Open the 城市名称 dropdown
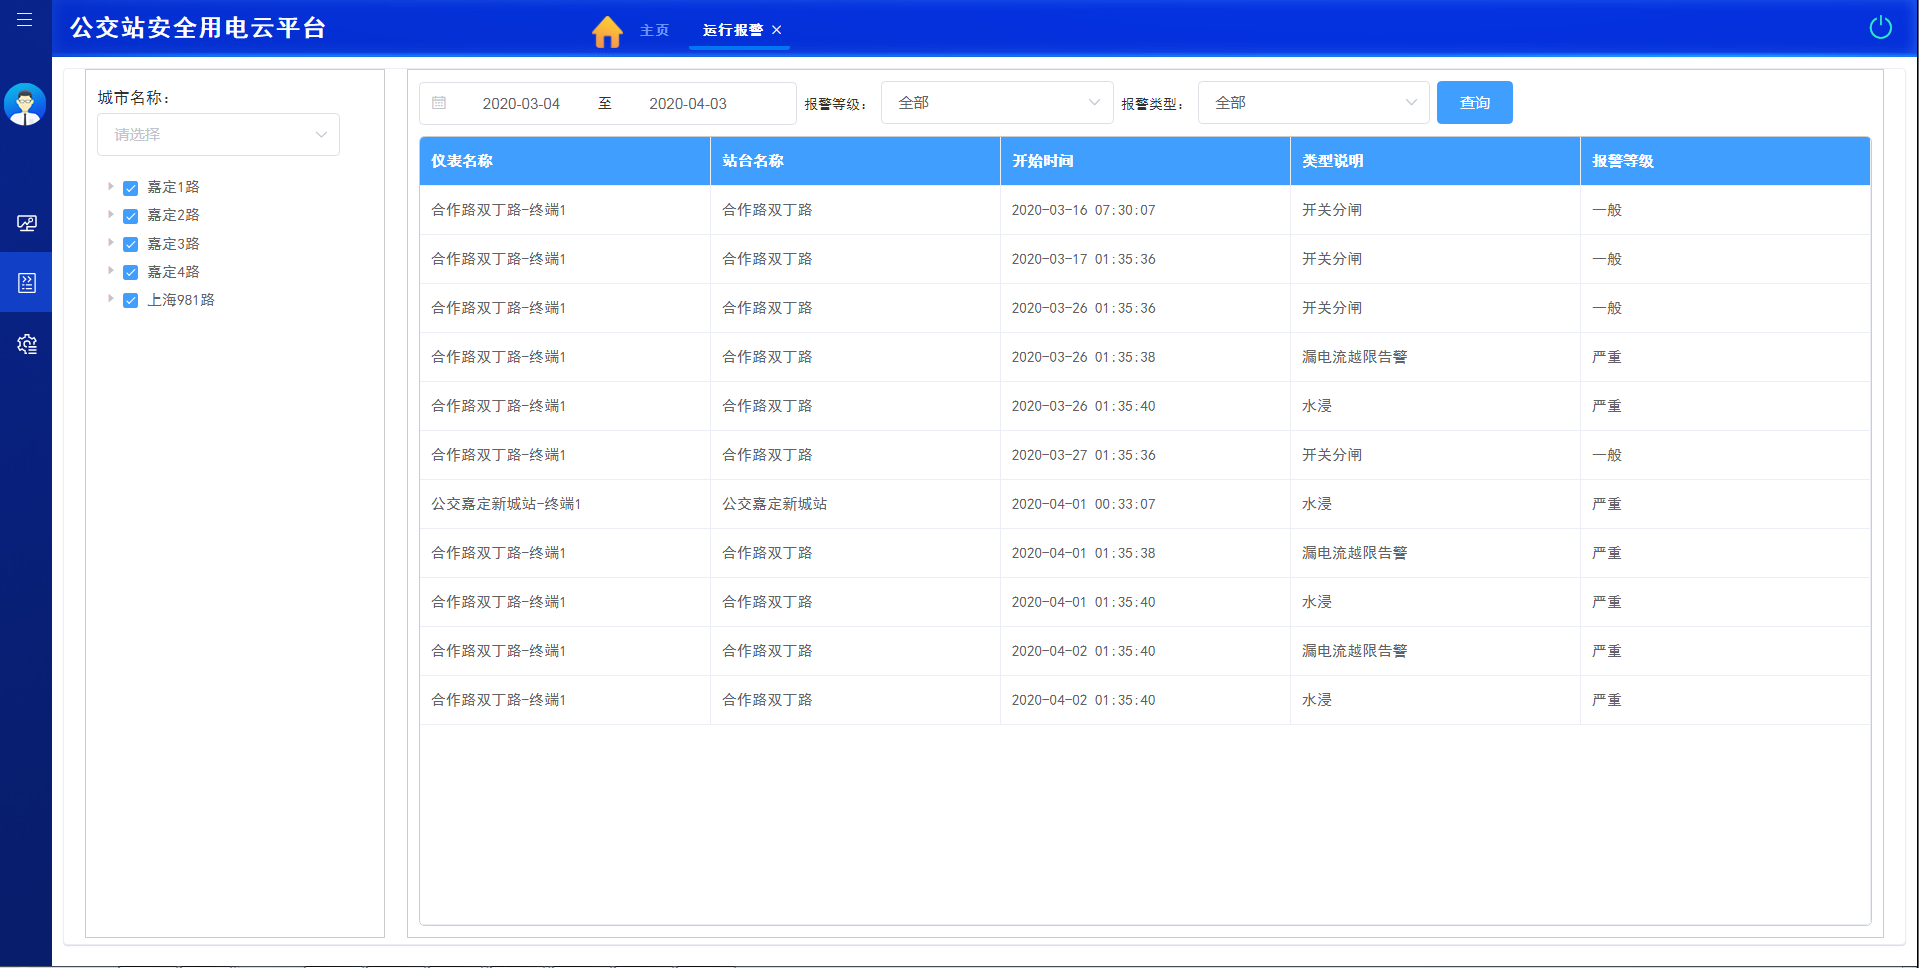 [x=218, y=135]
